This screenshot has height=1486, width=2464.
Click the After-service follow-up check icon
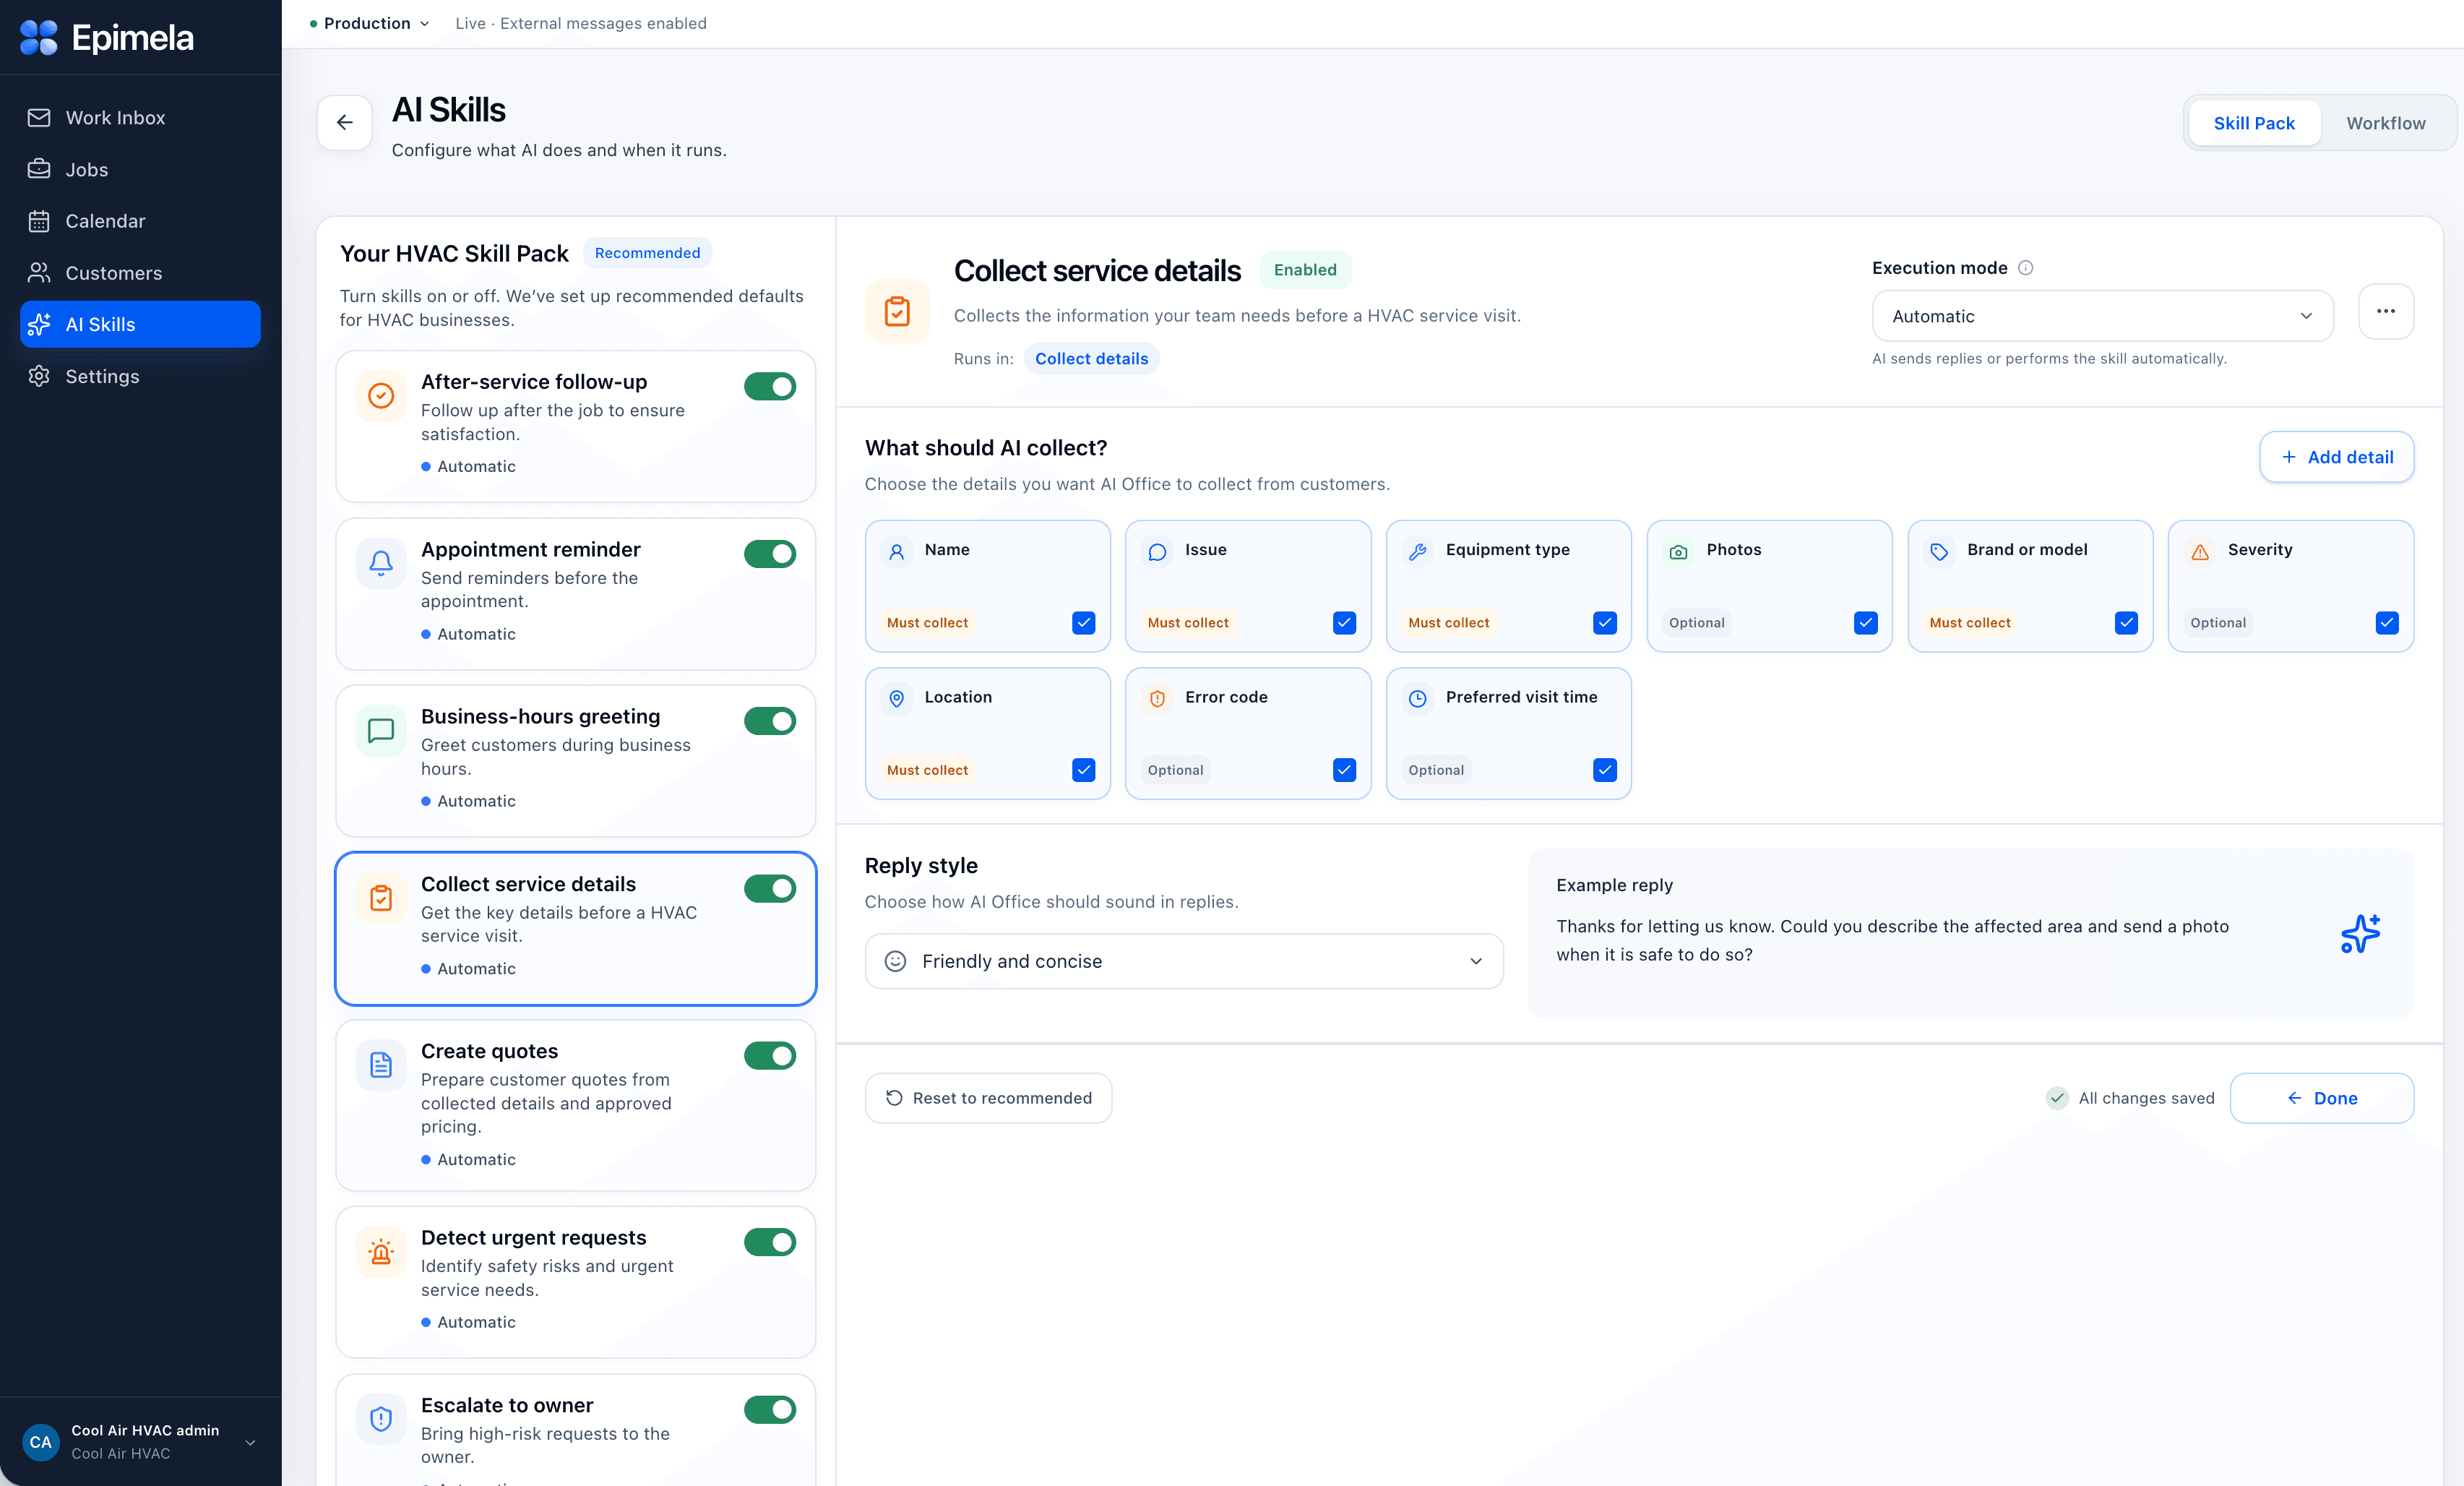coord(381,396)
